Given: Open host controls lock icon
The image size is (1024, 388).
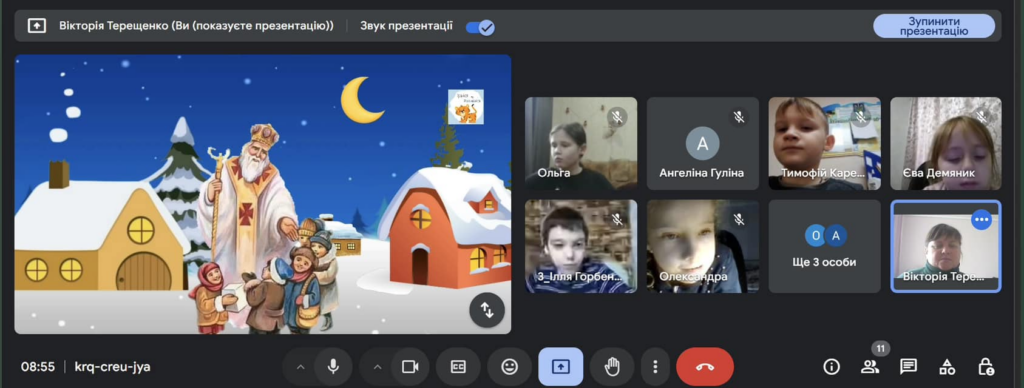Looking at the screenshot, I should 985,367.
